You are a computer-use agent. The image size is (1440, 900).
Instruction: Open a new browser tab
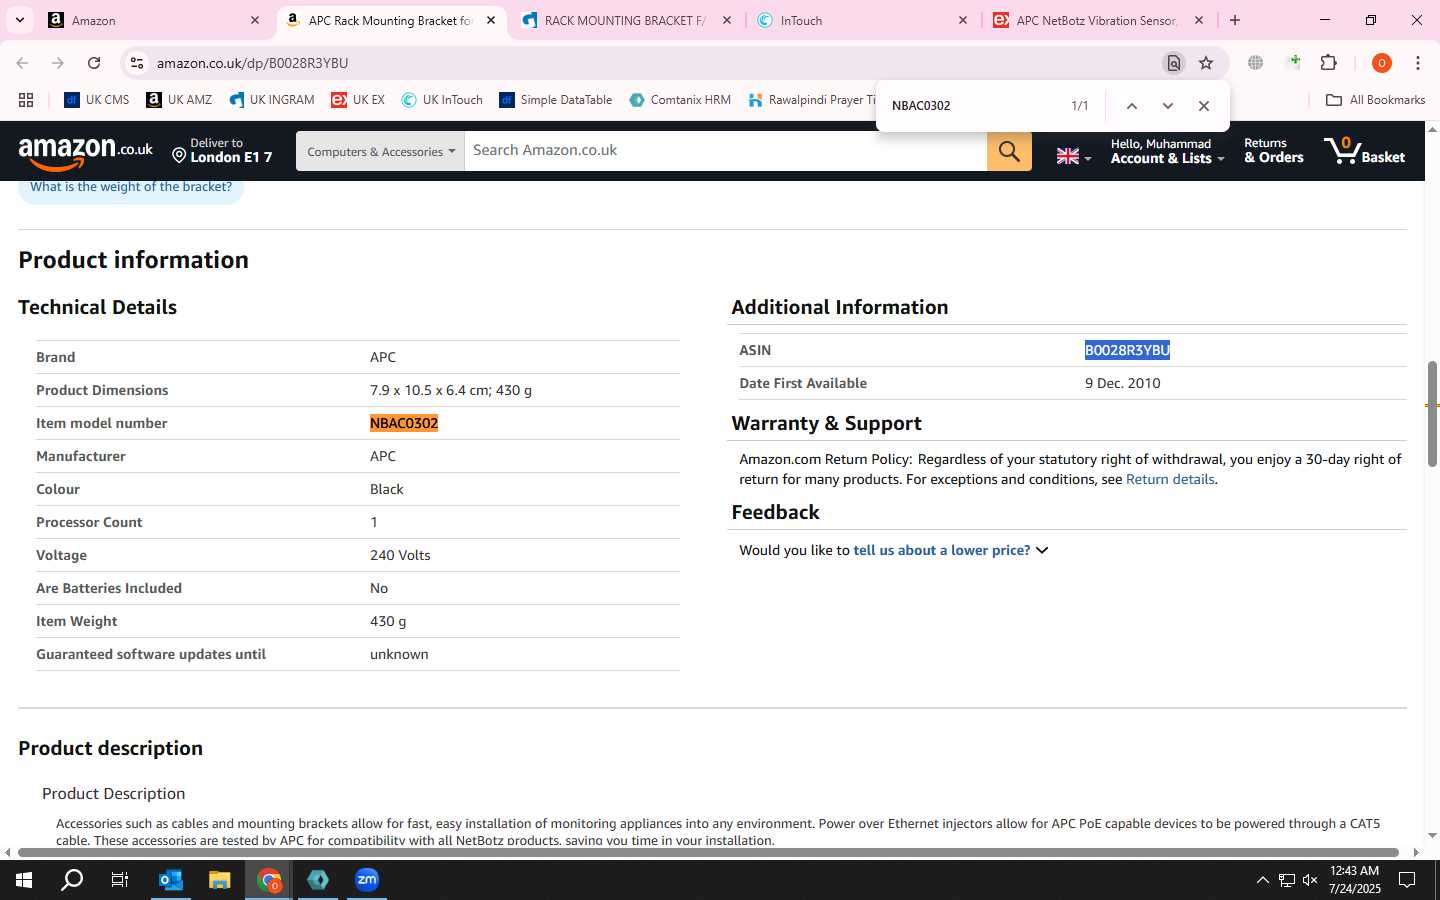1235,20
